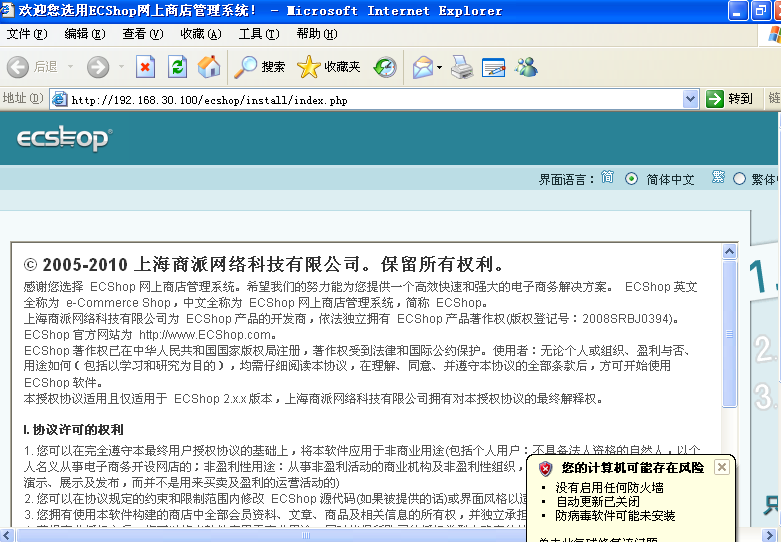Screen dimensions: 781x542
Task: Click the 没有启用任何防火墙 balloon item
Action: pyautogui.click(x=609, y=487)
